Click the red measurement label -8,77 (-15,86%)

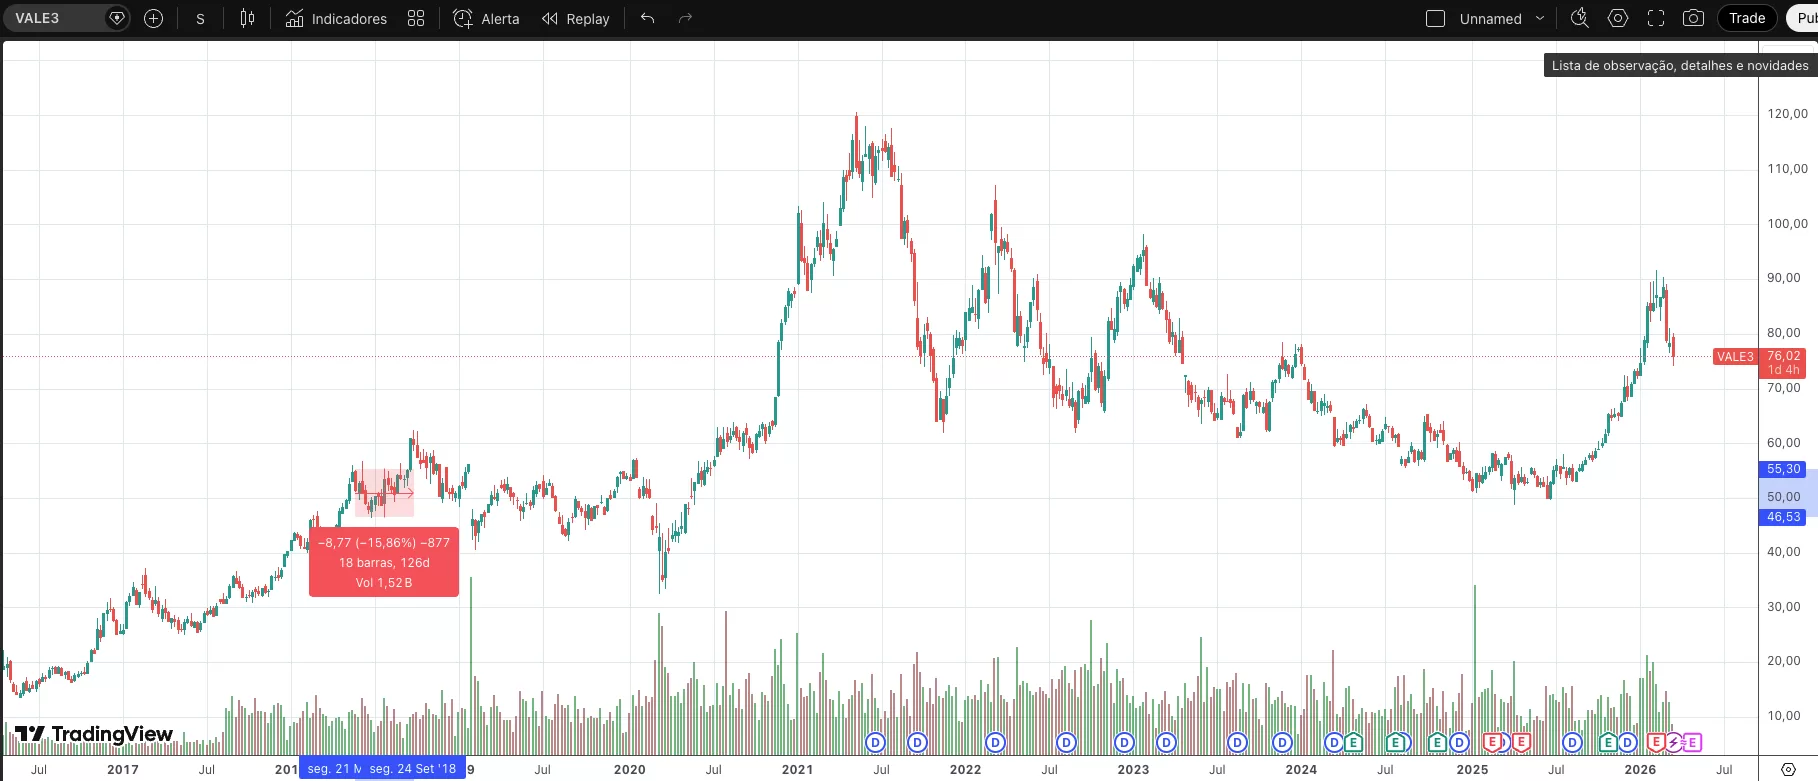click(x=384, y=543)
